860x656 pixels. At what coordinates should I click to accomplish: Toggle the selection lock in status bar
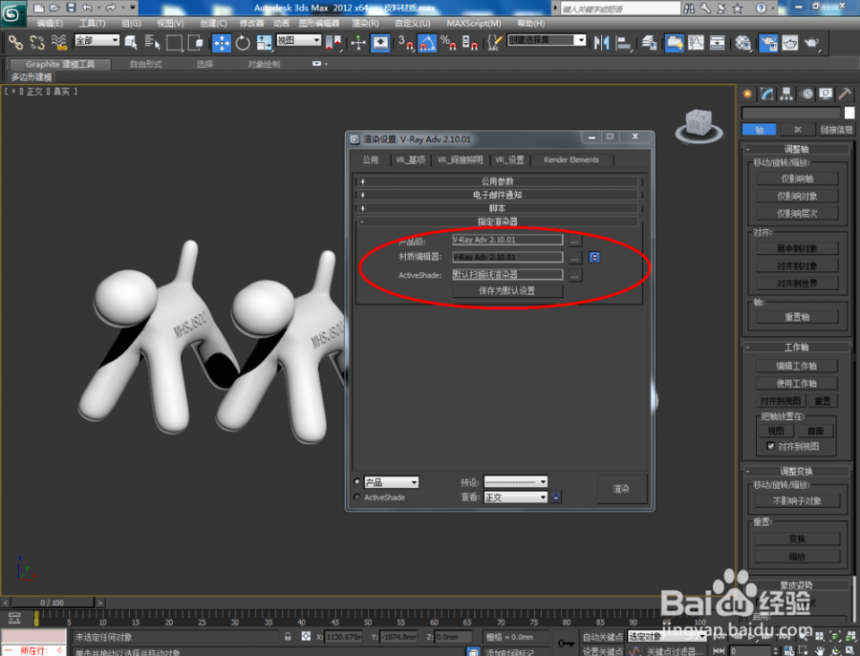pos(288,636)
